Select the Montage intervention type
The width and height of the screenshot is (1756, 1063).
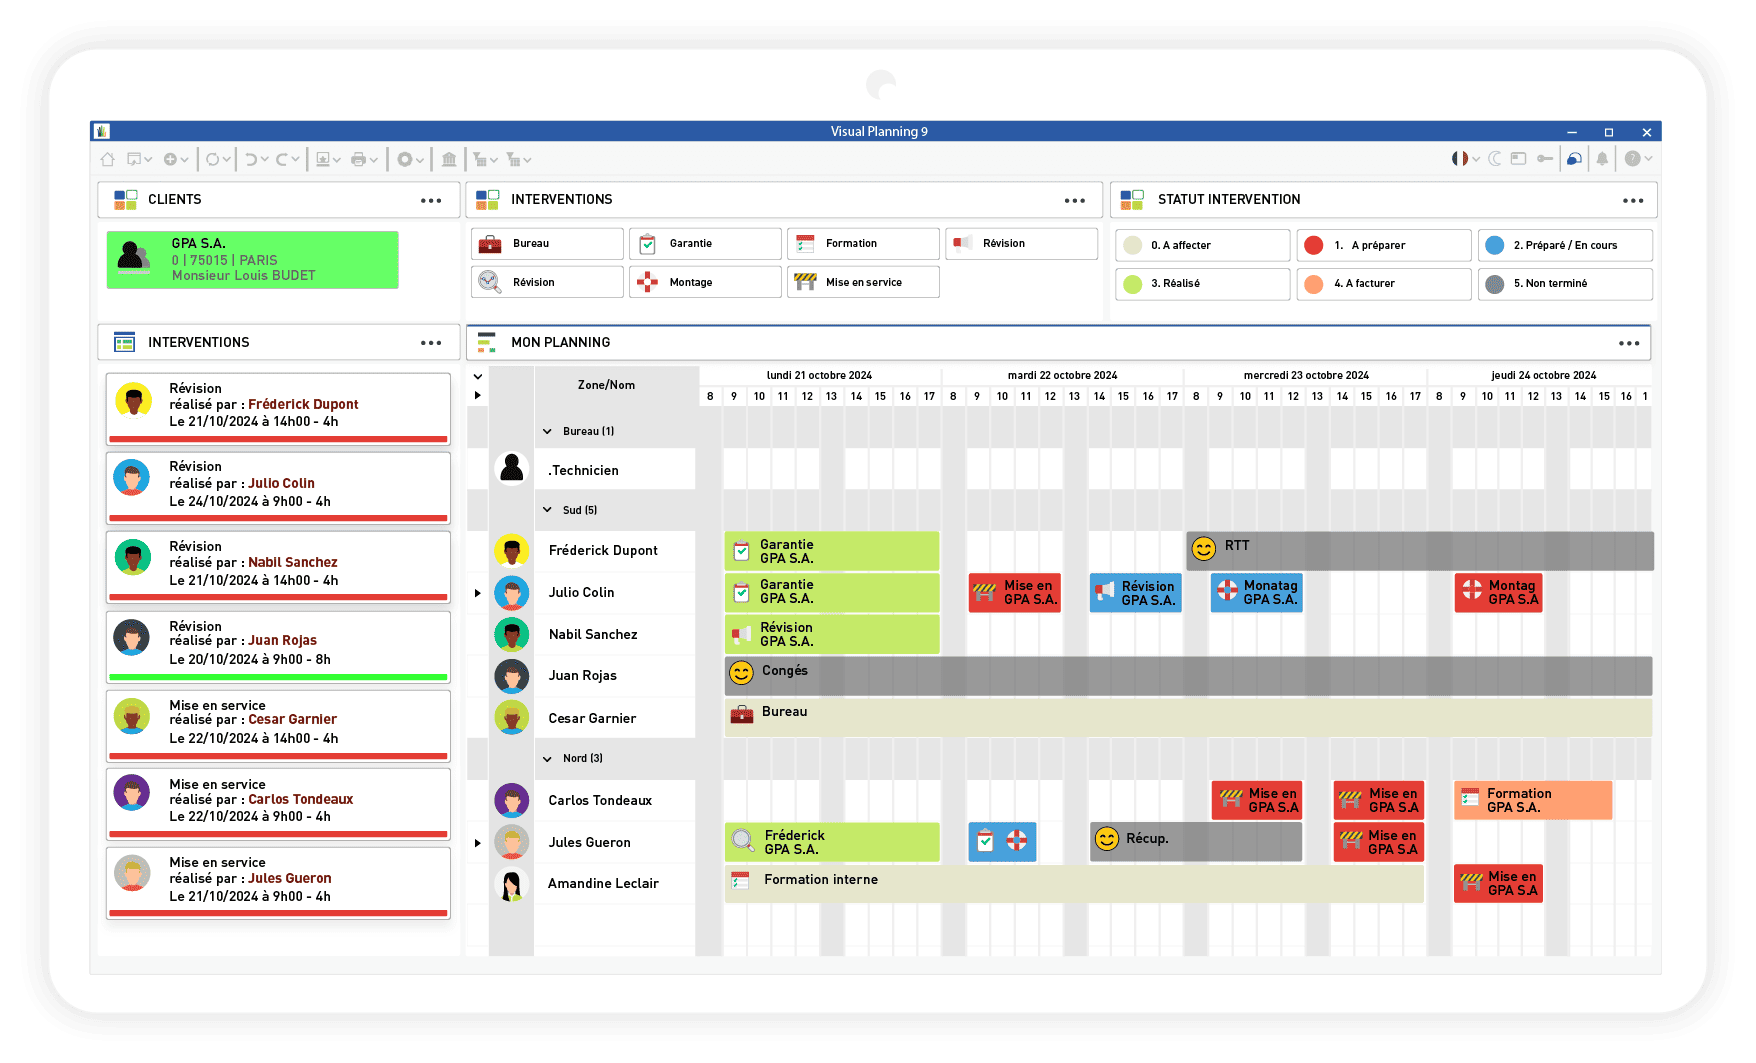click(x=705, y=282)
